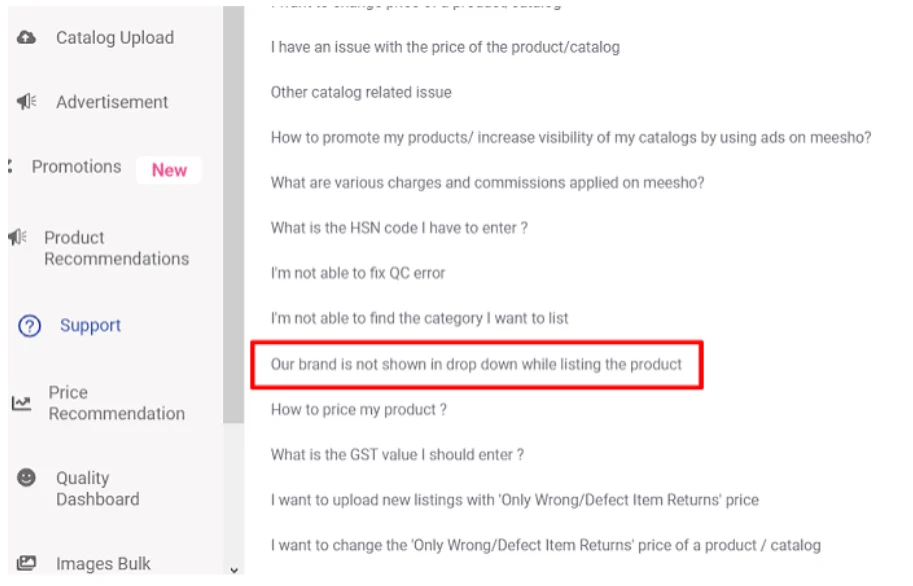This screenshot has height=586, width=913.
Task: Open 'What is the GST value' question
Action: (397, 455)
